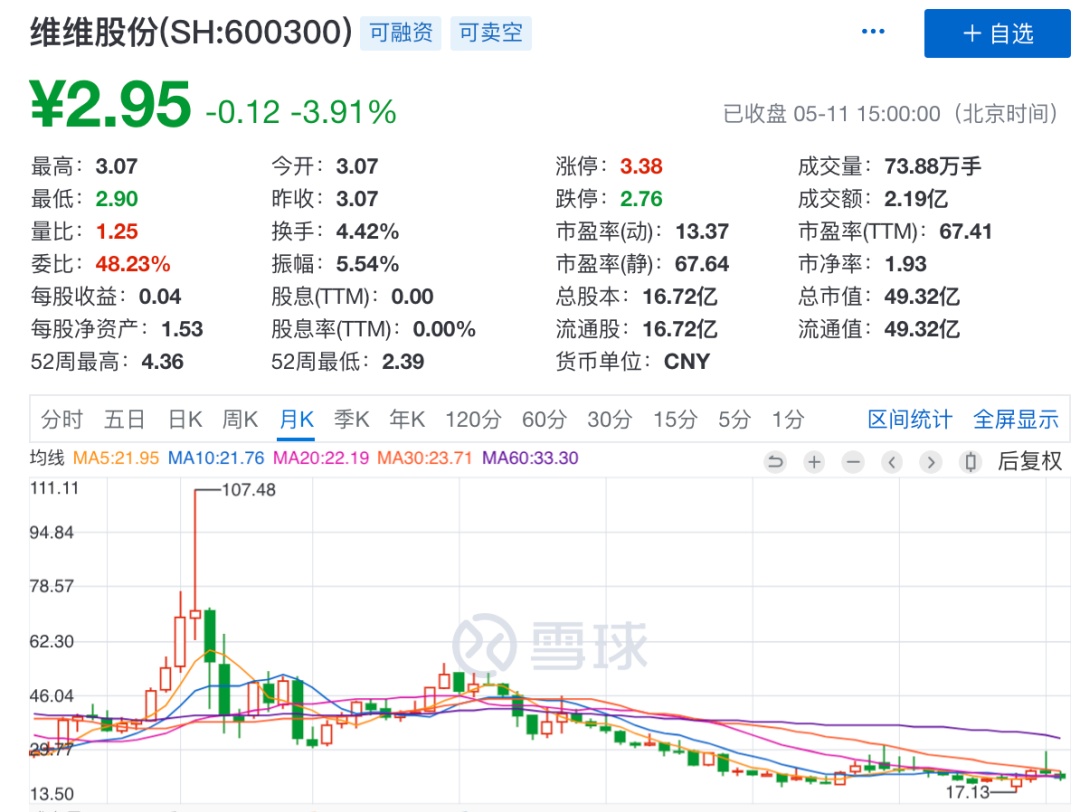Click the Xueqiu watermark logo in the chart

[551, 645]
